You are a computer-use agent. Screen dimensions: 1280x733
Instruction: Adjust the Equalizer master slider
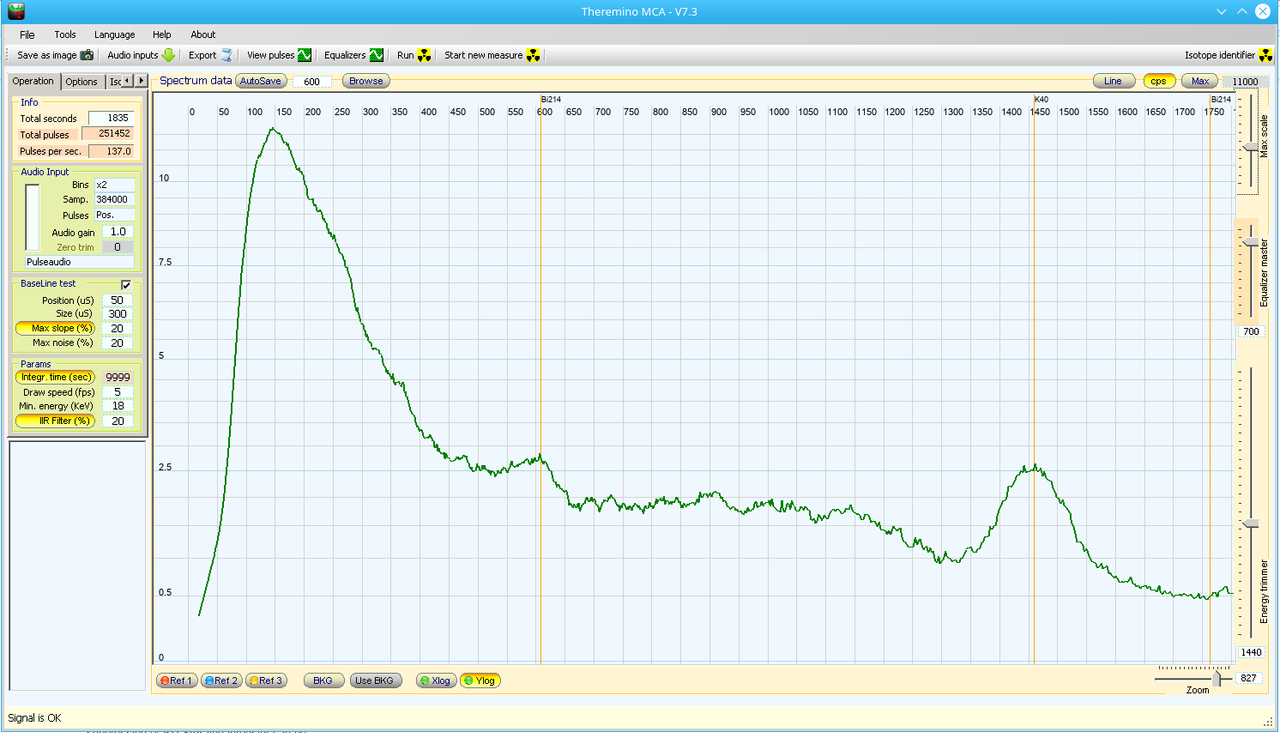(1250, 243)
